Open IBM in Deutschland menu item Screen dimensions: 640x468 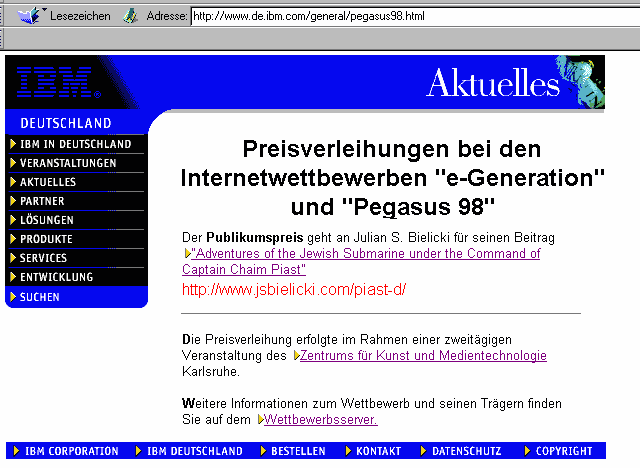[76, 144]
